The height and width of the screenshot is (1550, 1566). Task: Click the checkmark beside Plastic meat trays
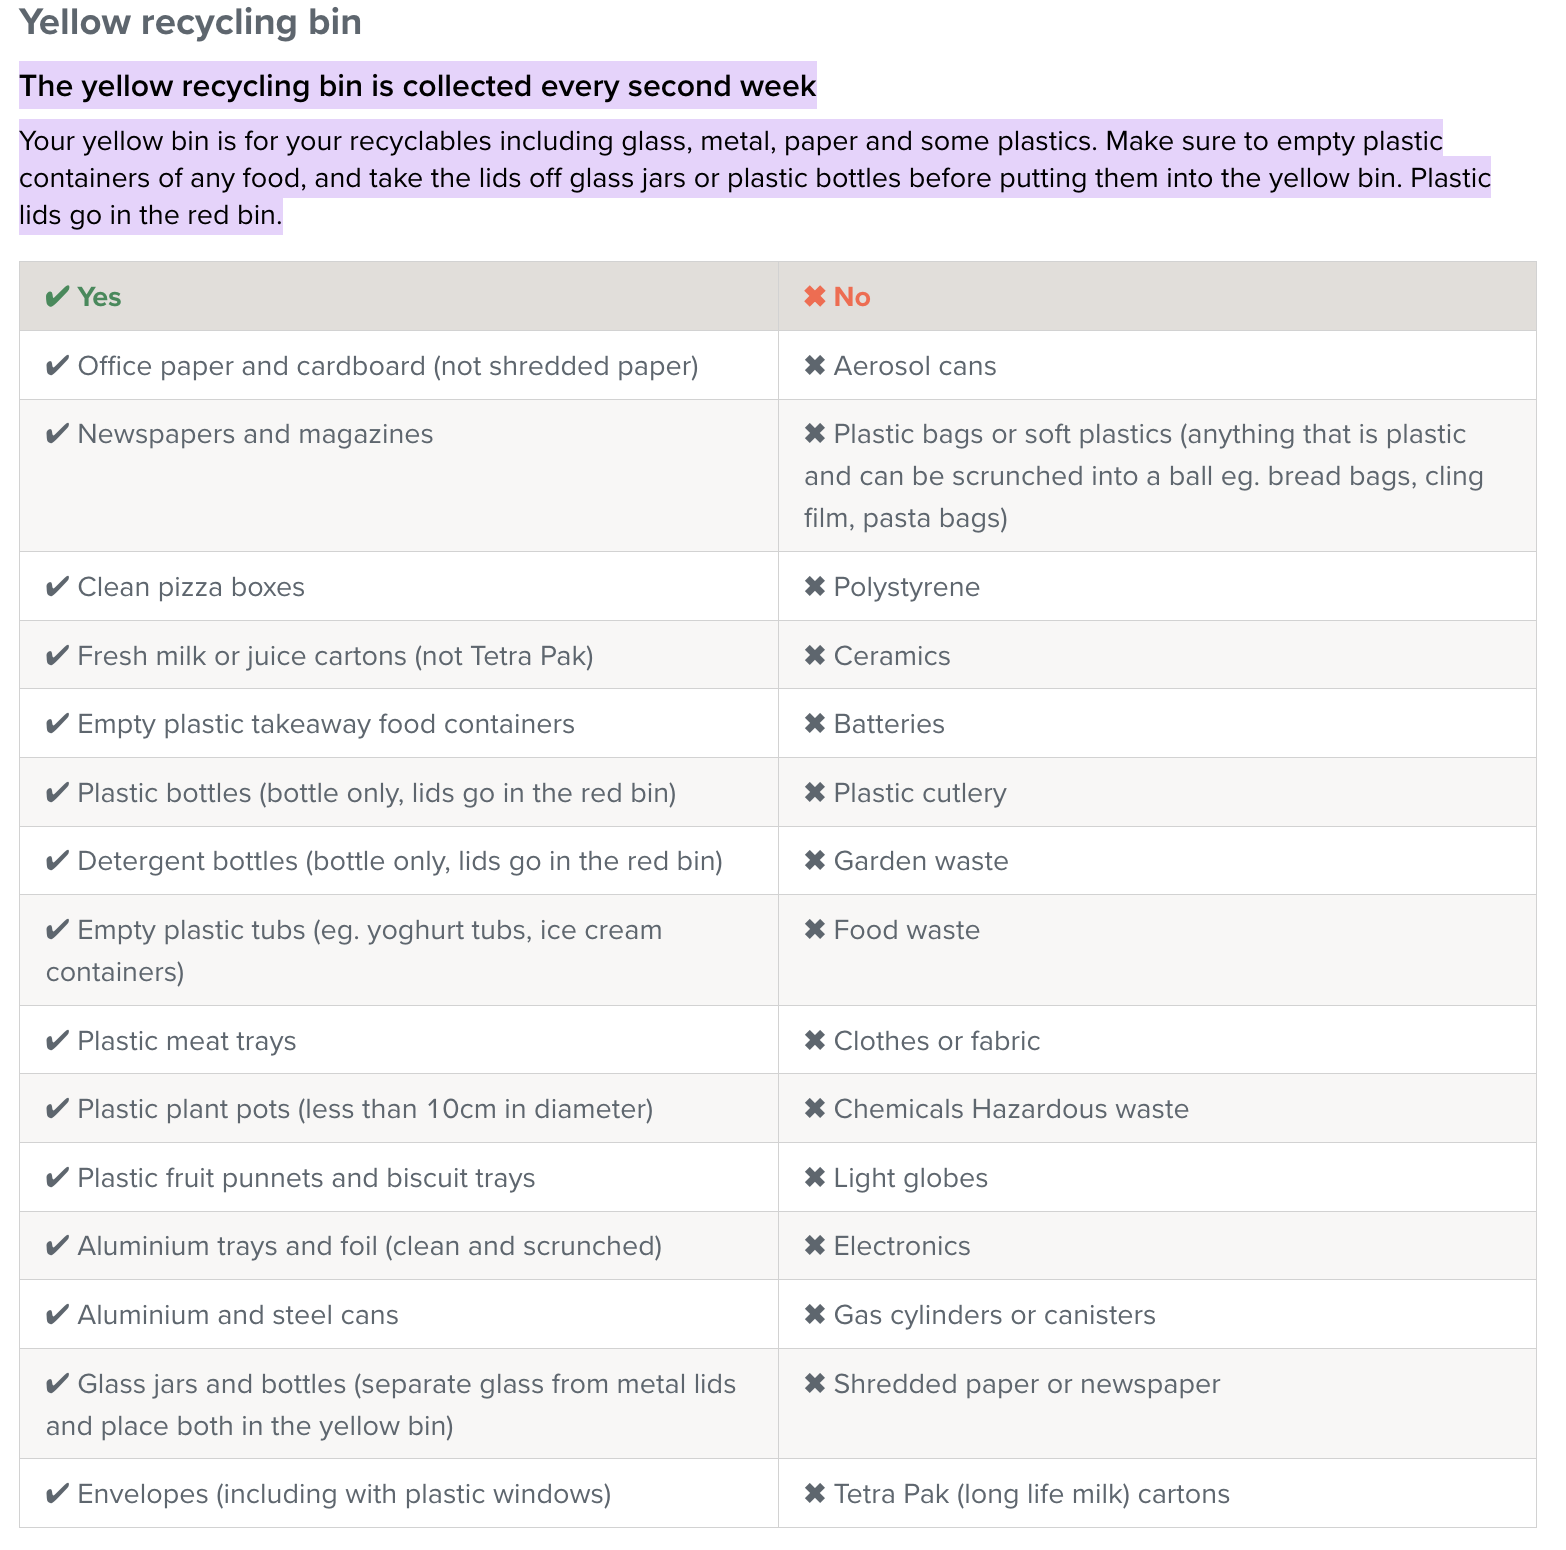point(57,1041)
